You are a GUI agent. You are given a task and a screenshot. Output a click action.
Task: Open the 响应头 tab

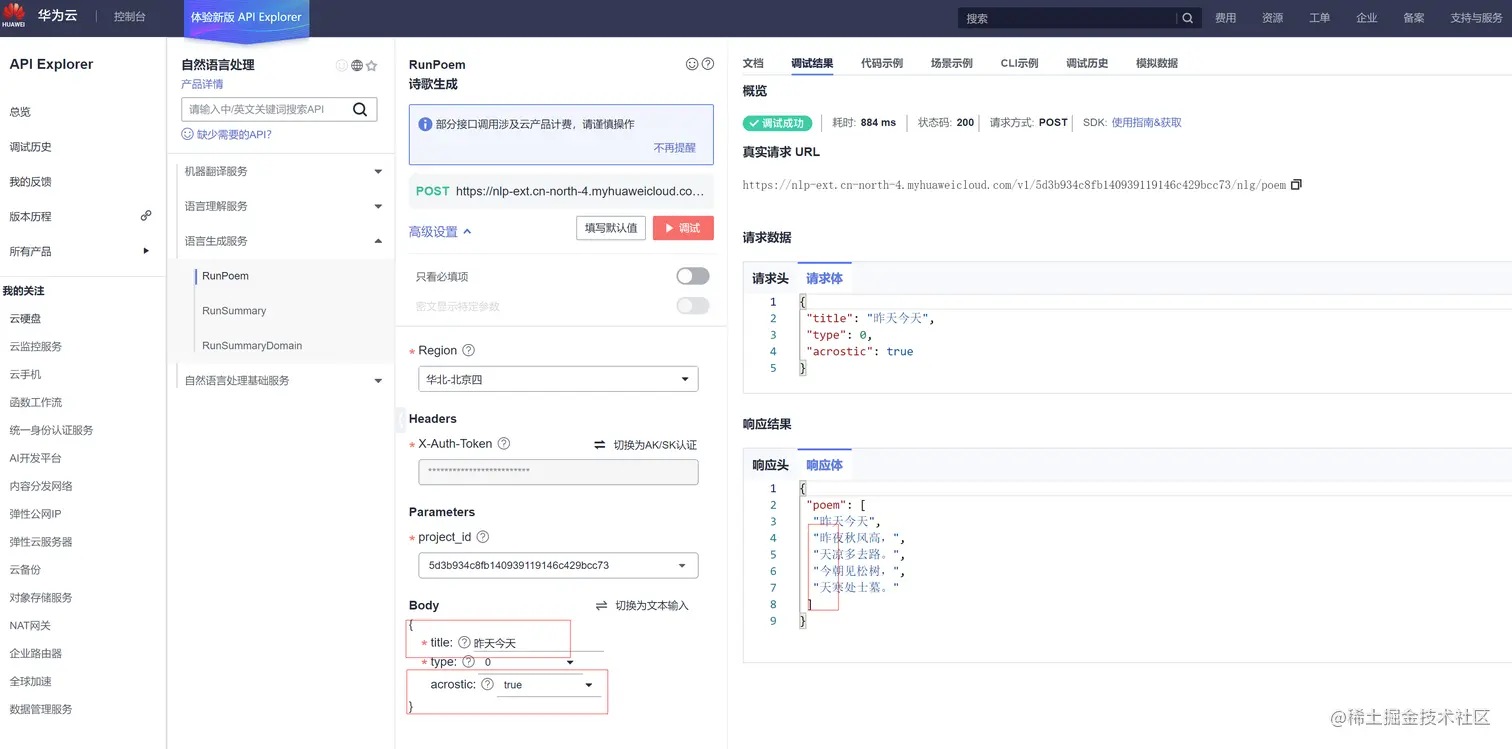[x=770, y=465]
